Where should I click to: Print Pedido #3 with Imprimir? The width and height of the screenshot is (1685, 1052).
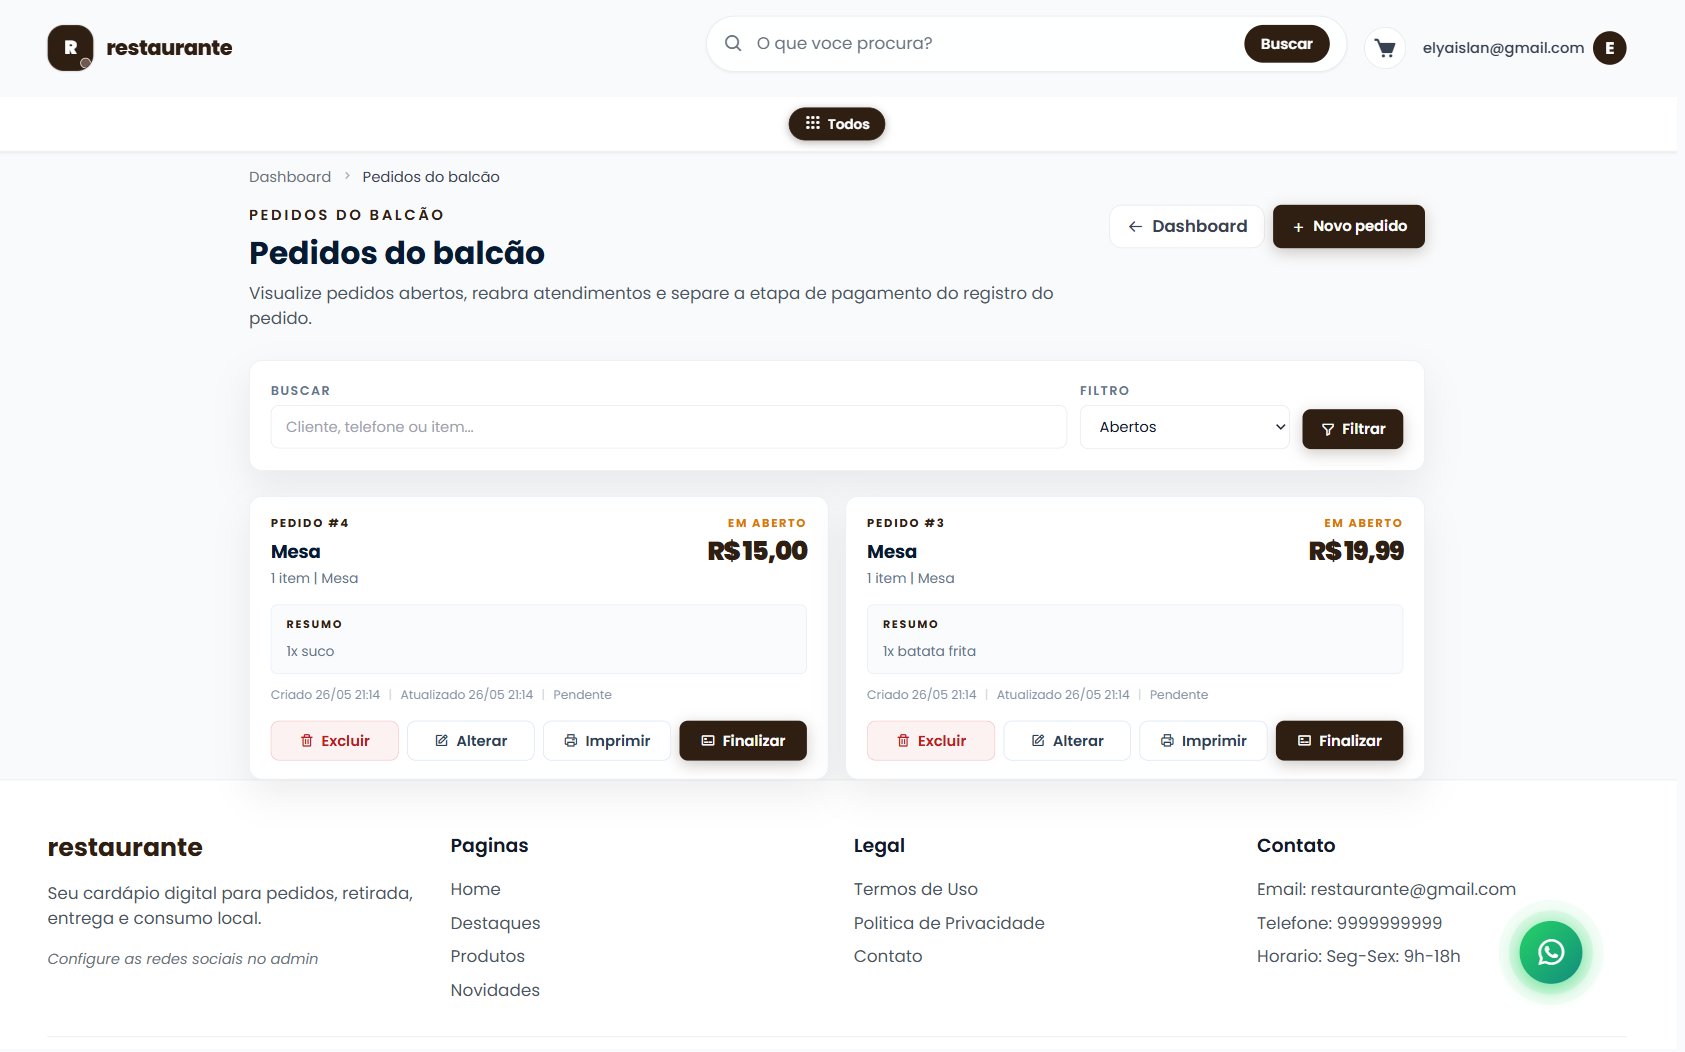(x=1203, y=741)
